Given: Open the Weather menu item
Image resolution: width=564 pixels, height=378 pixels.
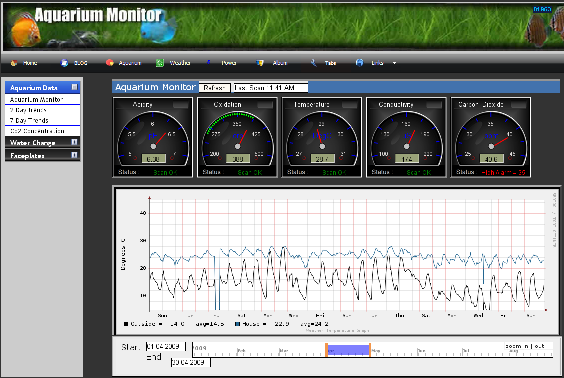Looking at the screenshot, I should [179, 63].
